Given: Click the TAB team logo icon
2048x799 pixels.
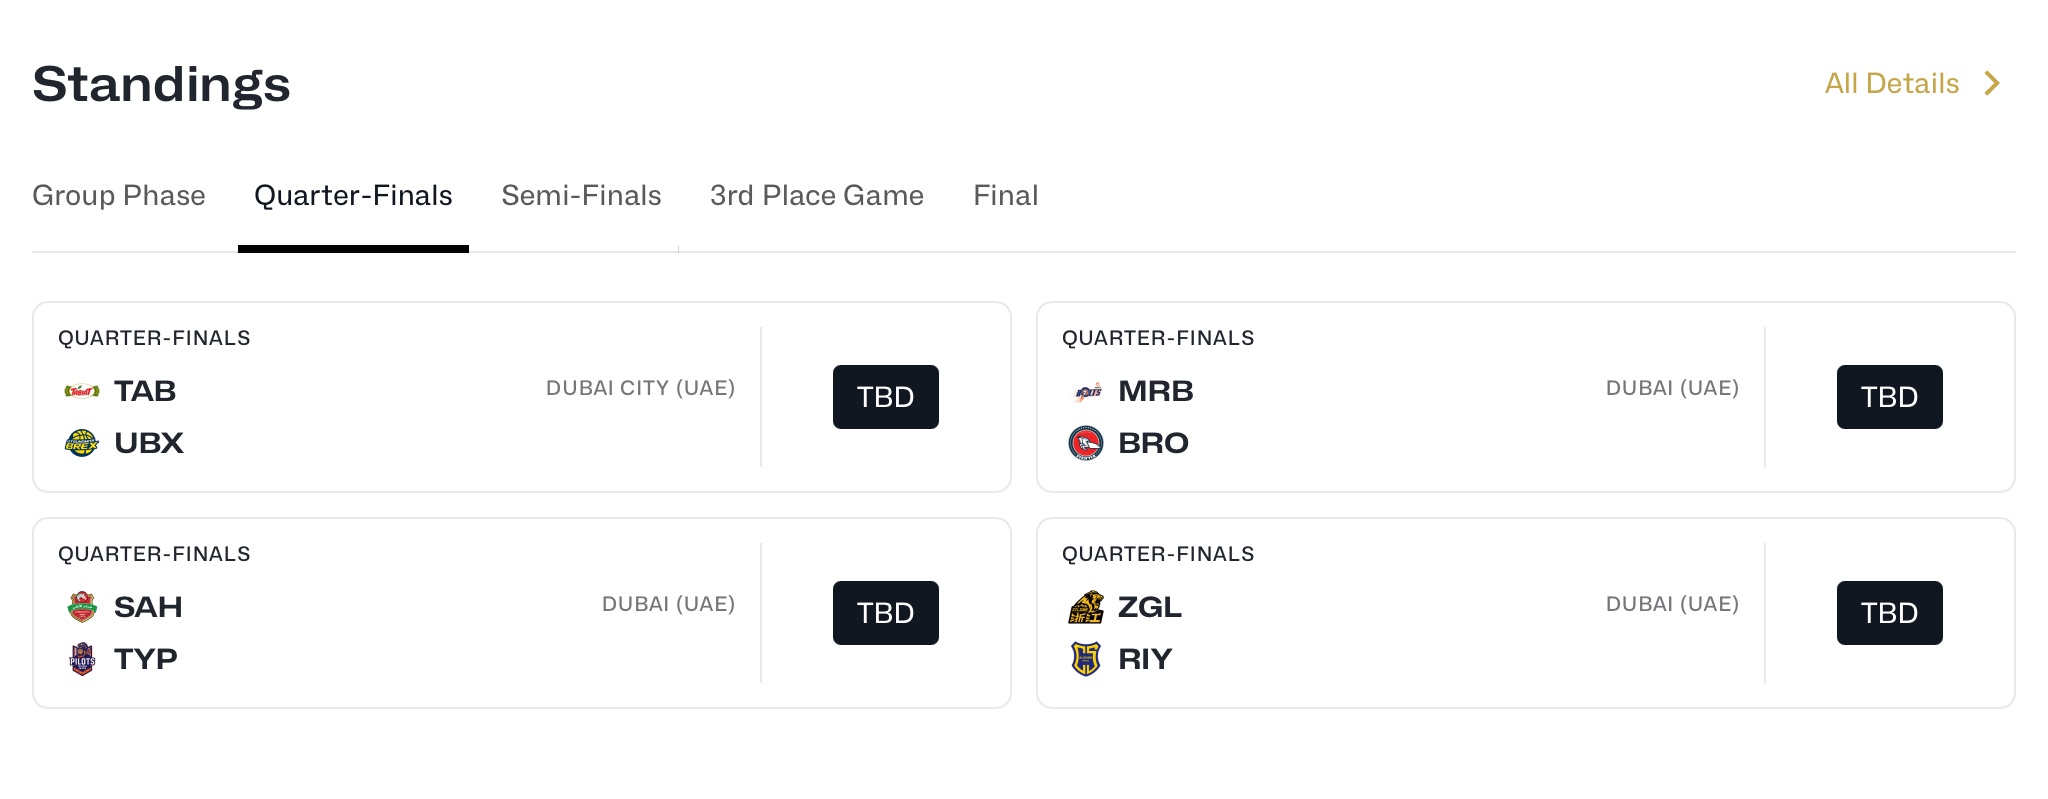Looking at the screenshot, I should (82, 391).
